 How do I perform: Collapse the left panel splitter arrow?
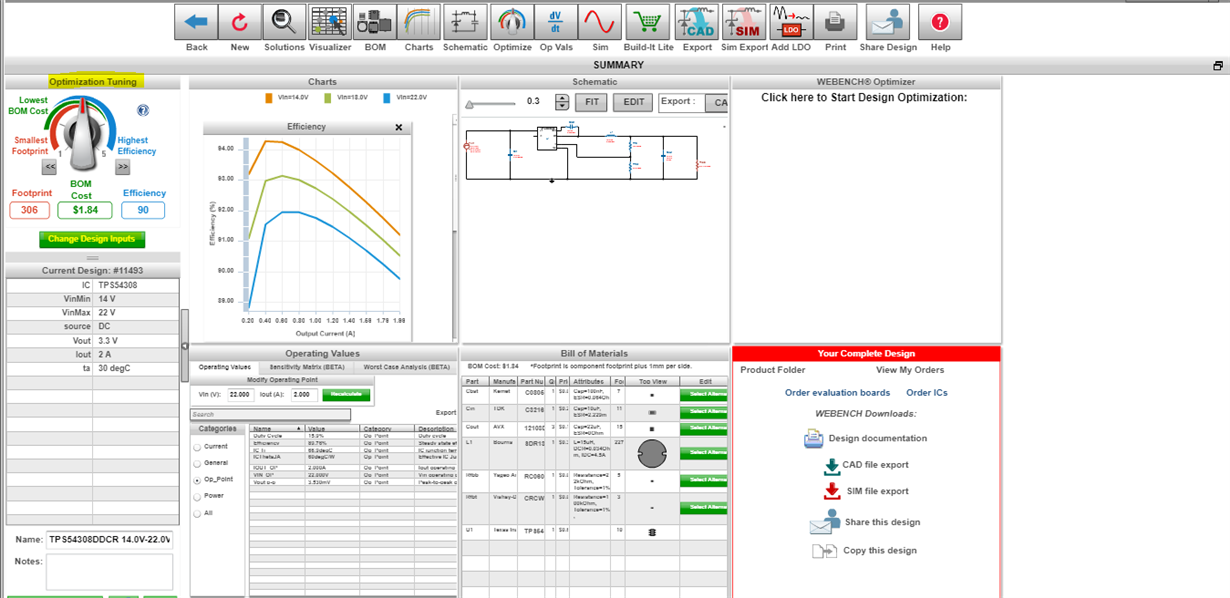pos(184,346)
